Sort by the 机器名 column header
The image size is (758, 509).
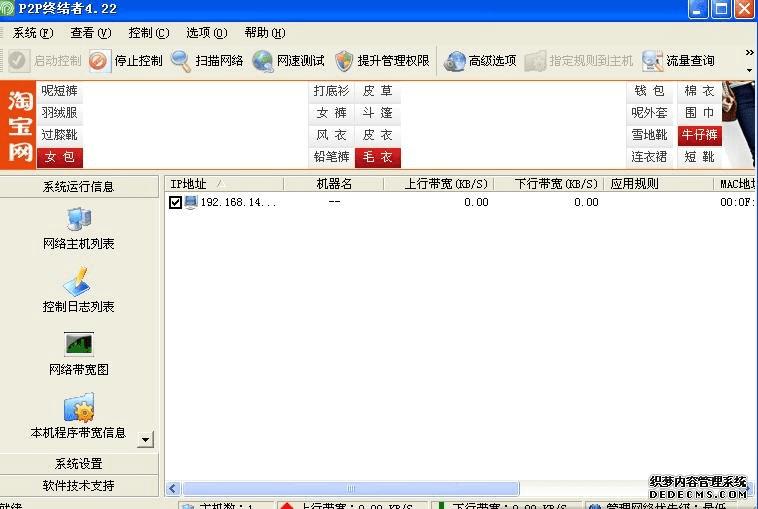334,184
